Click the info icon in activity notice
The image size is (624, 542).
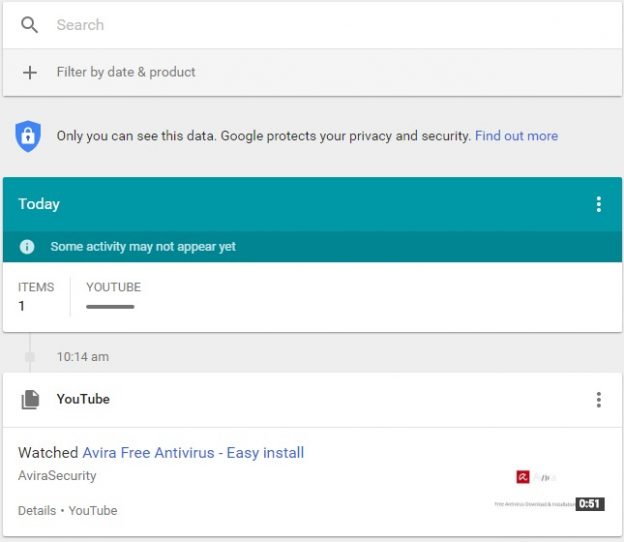click(x=27, y=247)
